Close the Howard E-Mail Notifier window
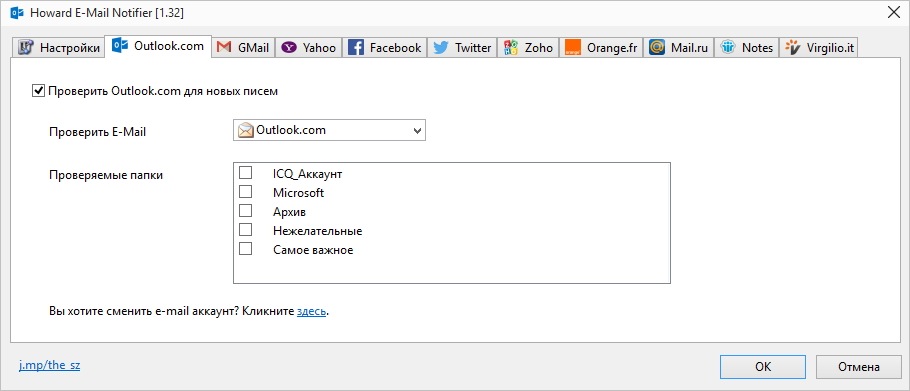Image resolution: width=910 pixels, height=391 pixels. click(x=894, y=13)
